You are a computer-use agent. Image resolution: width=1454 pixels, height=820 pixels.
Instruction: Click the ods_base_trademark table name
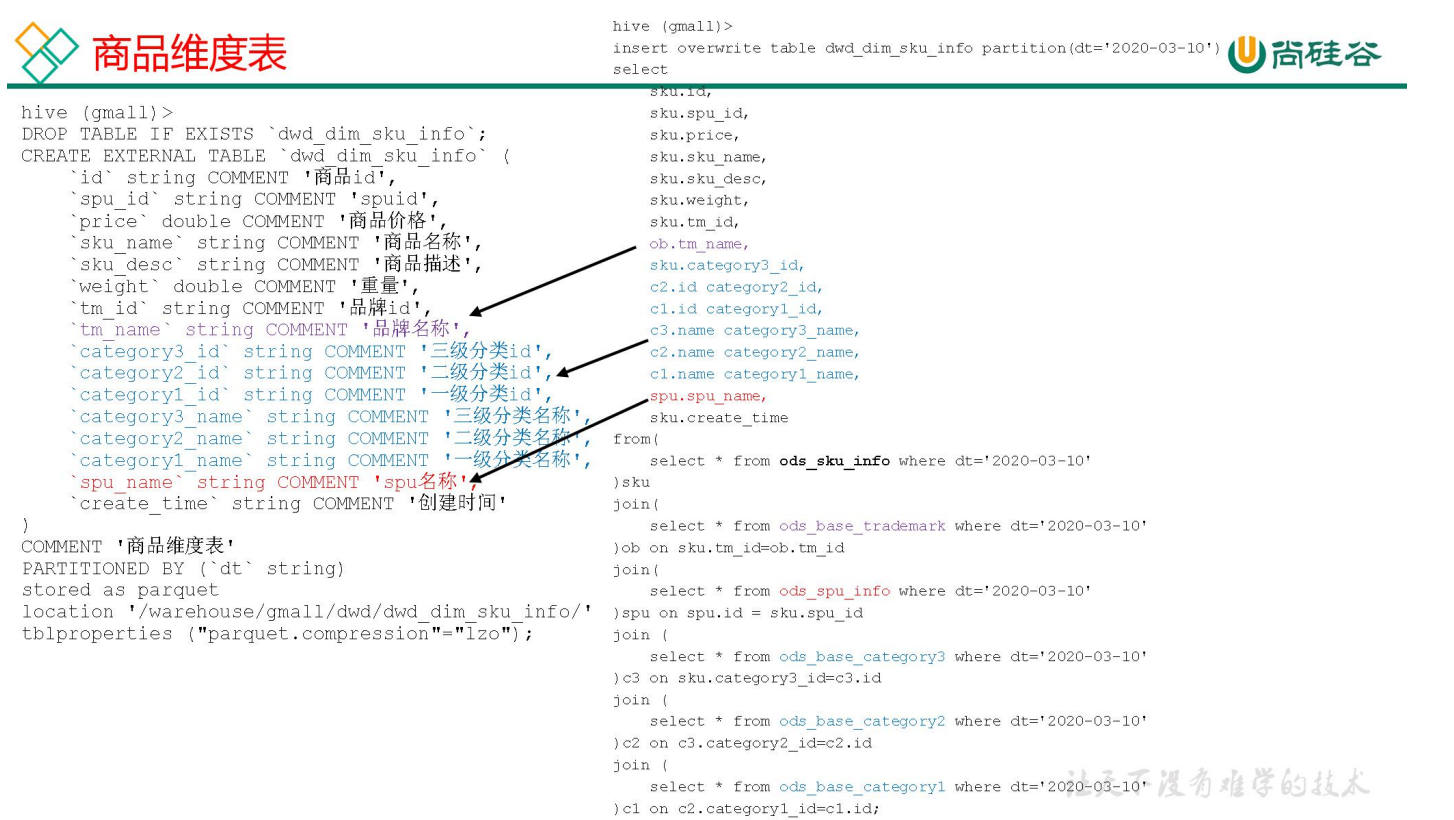coord(863,526)
